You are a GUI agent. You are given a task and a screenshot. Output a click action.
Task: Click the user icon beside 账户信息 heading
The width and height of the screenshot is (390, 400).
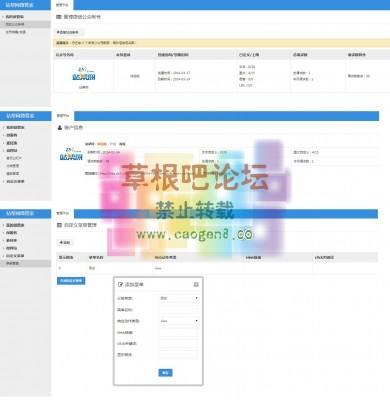60,128
